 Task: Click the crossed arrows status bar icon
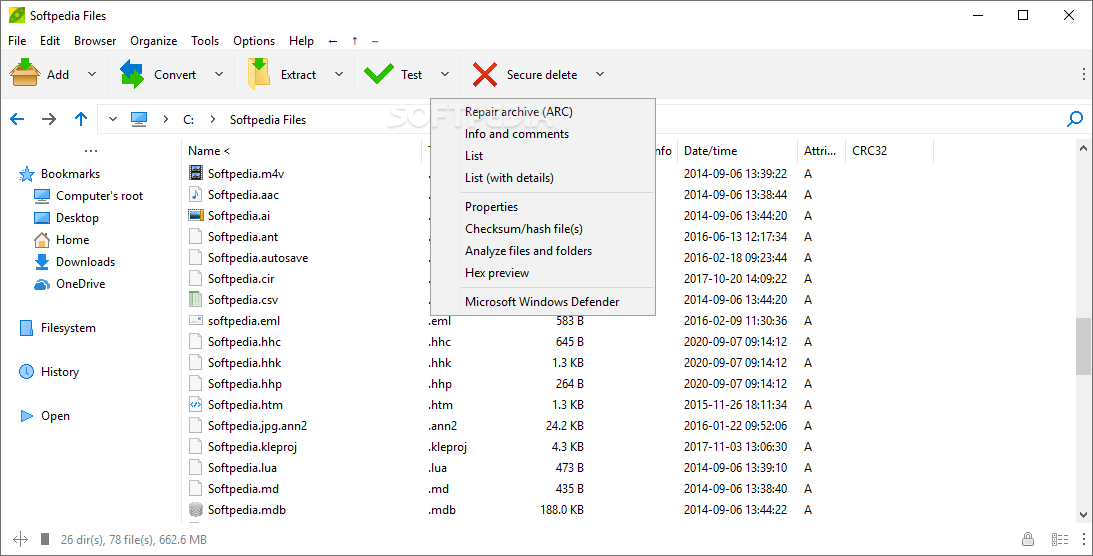20,539
